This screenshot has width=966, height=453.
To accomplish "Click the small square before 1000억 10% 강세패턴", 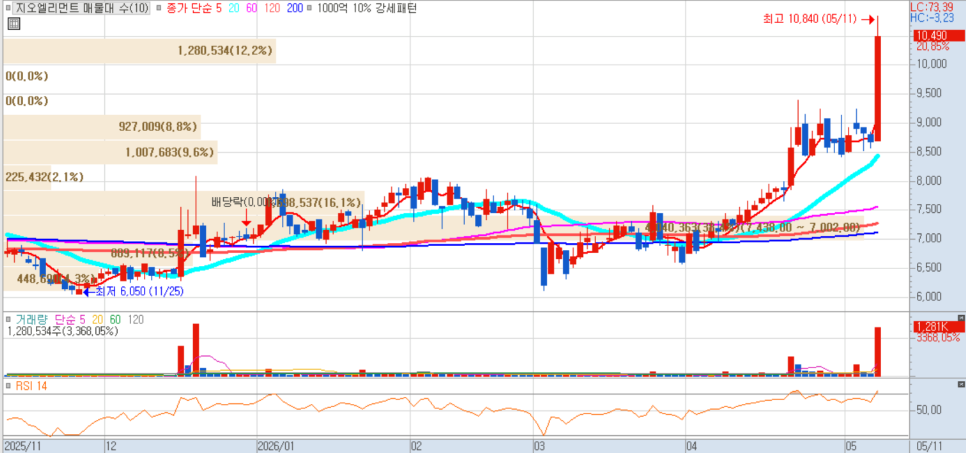I will point(309,9).
